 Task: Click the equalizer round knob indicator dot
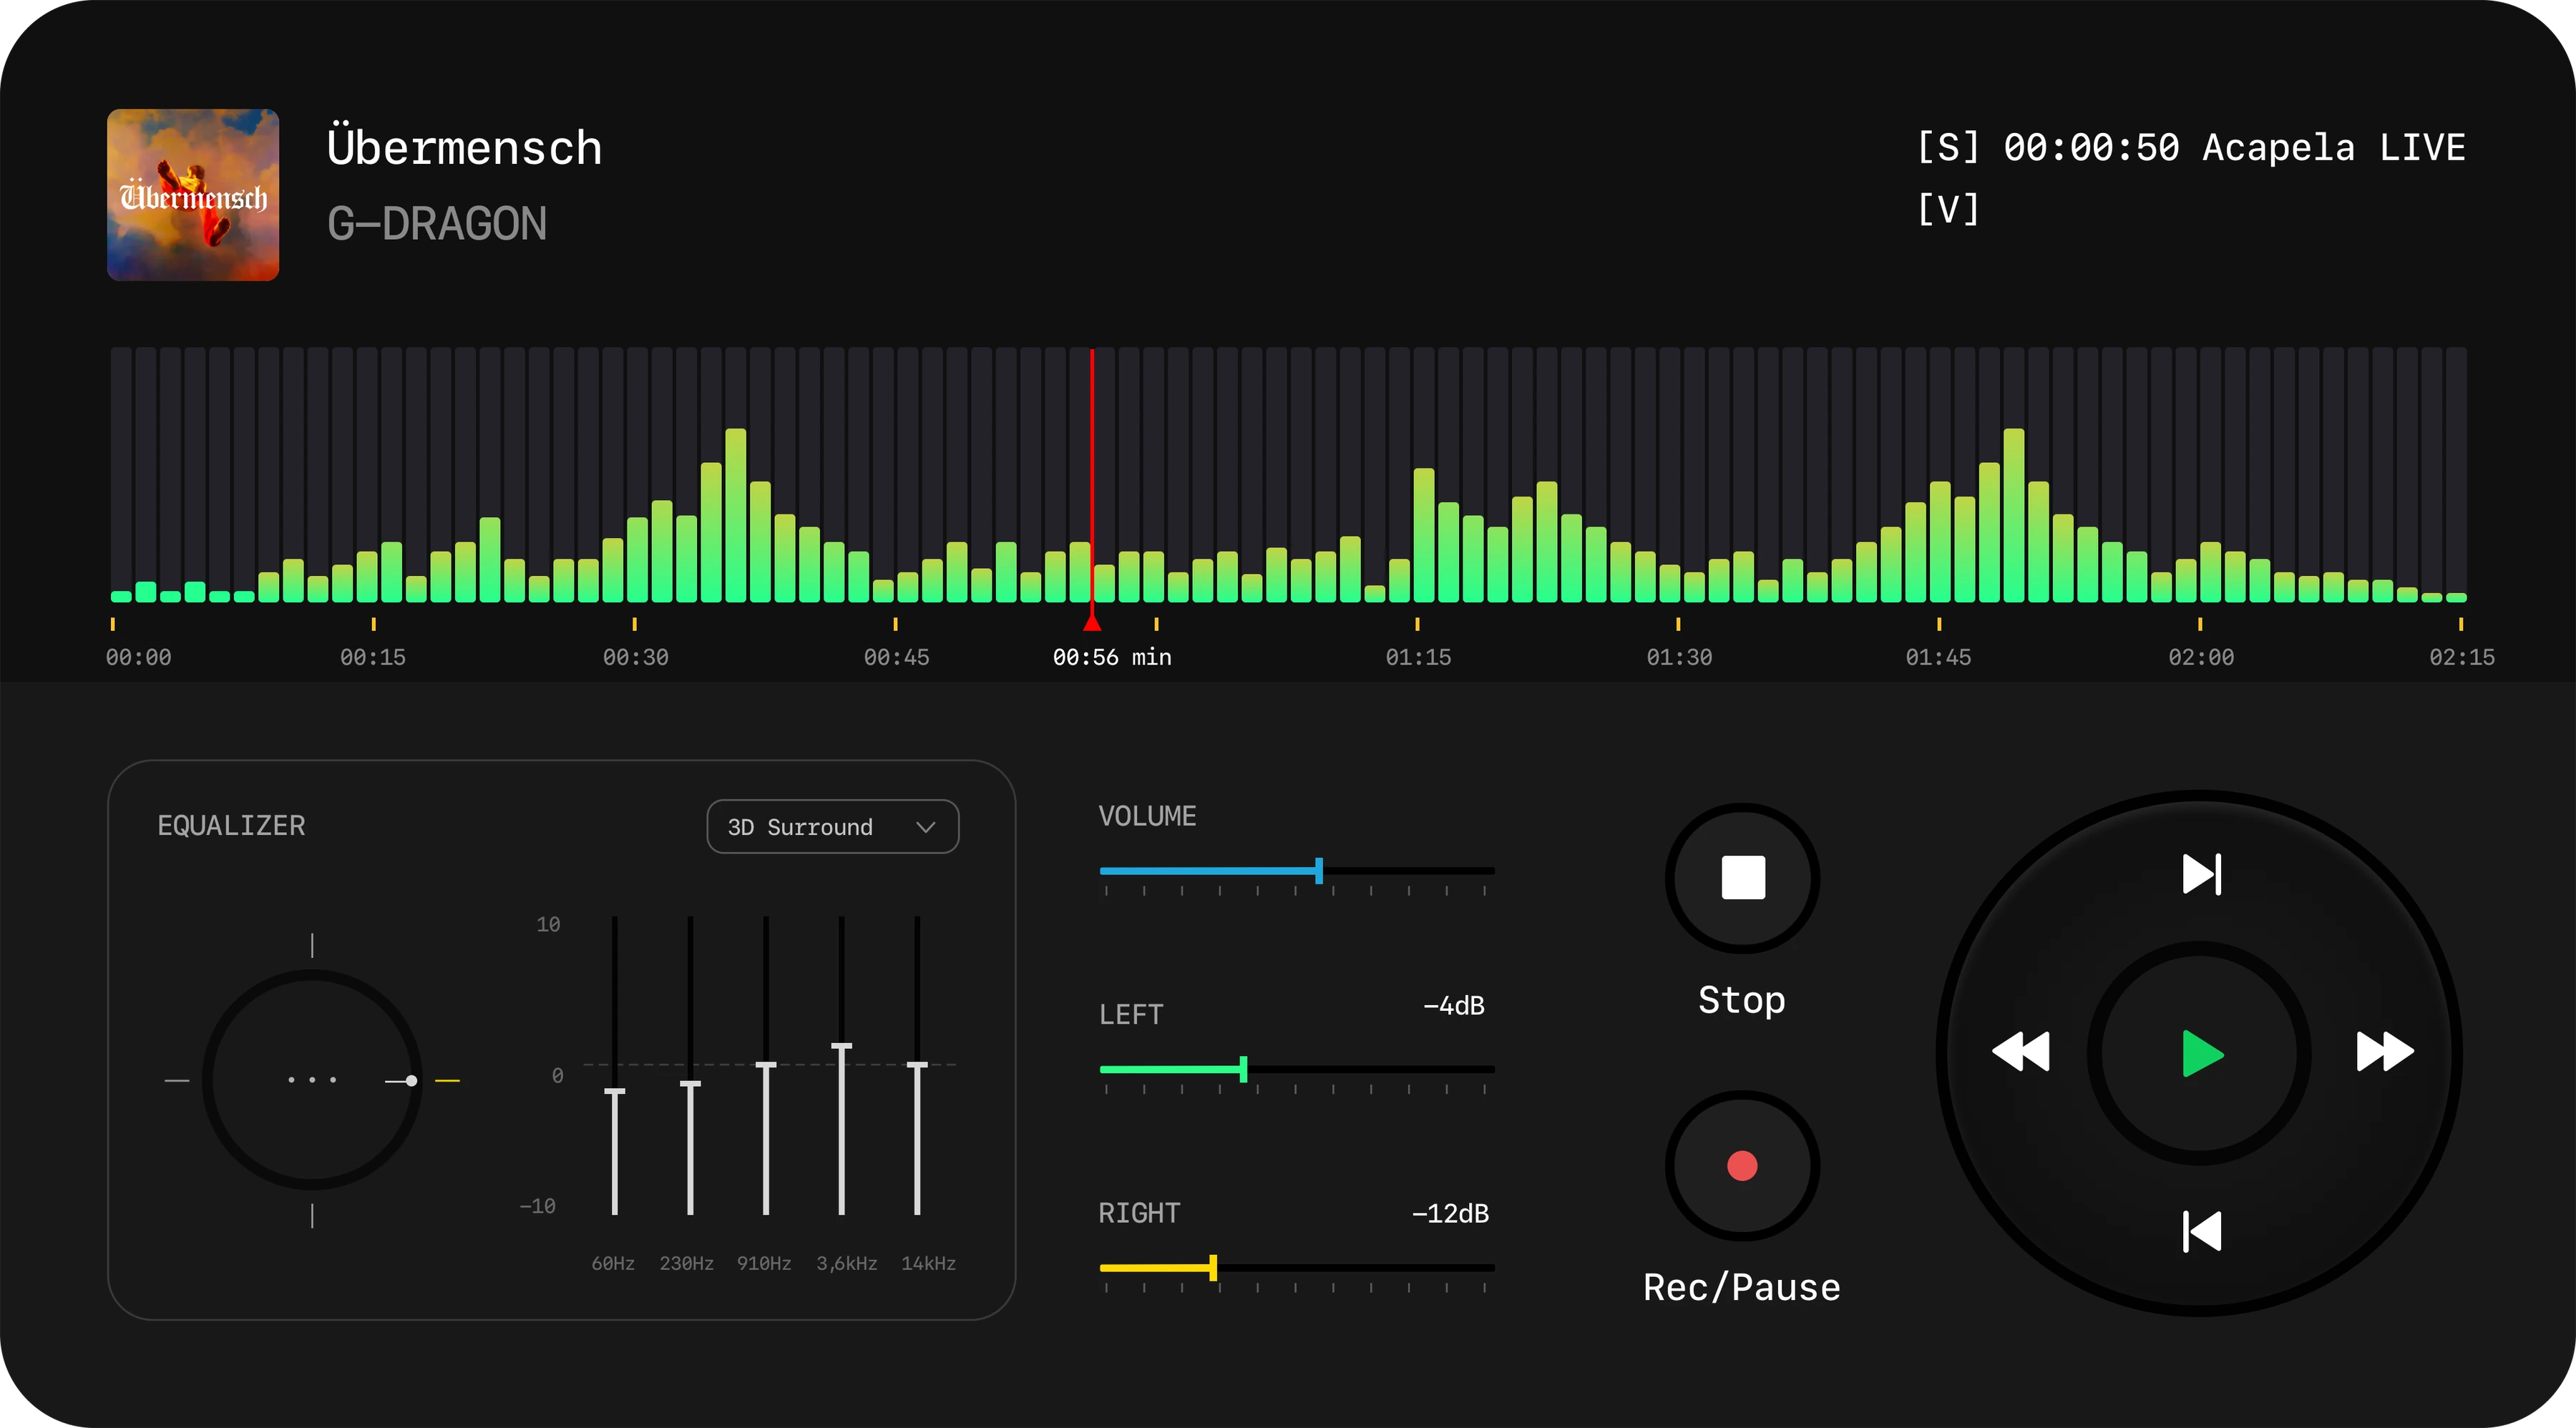(x=411, y=1080)
